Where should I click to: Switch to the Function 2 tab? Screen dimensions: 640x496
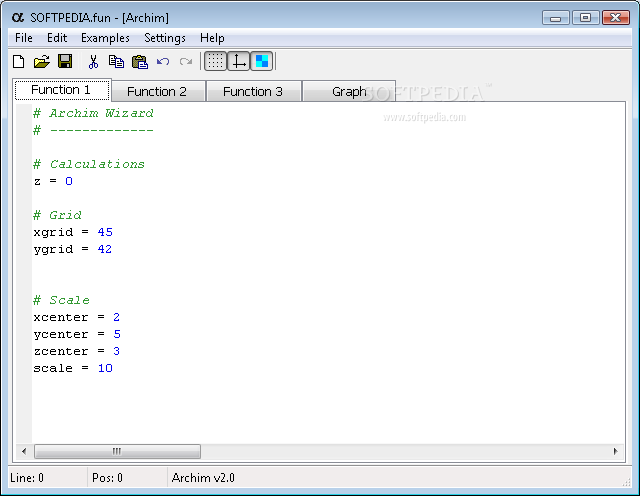click(x=157, y=91)
